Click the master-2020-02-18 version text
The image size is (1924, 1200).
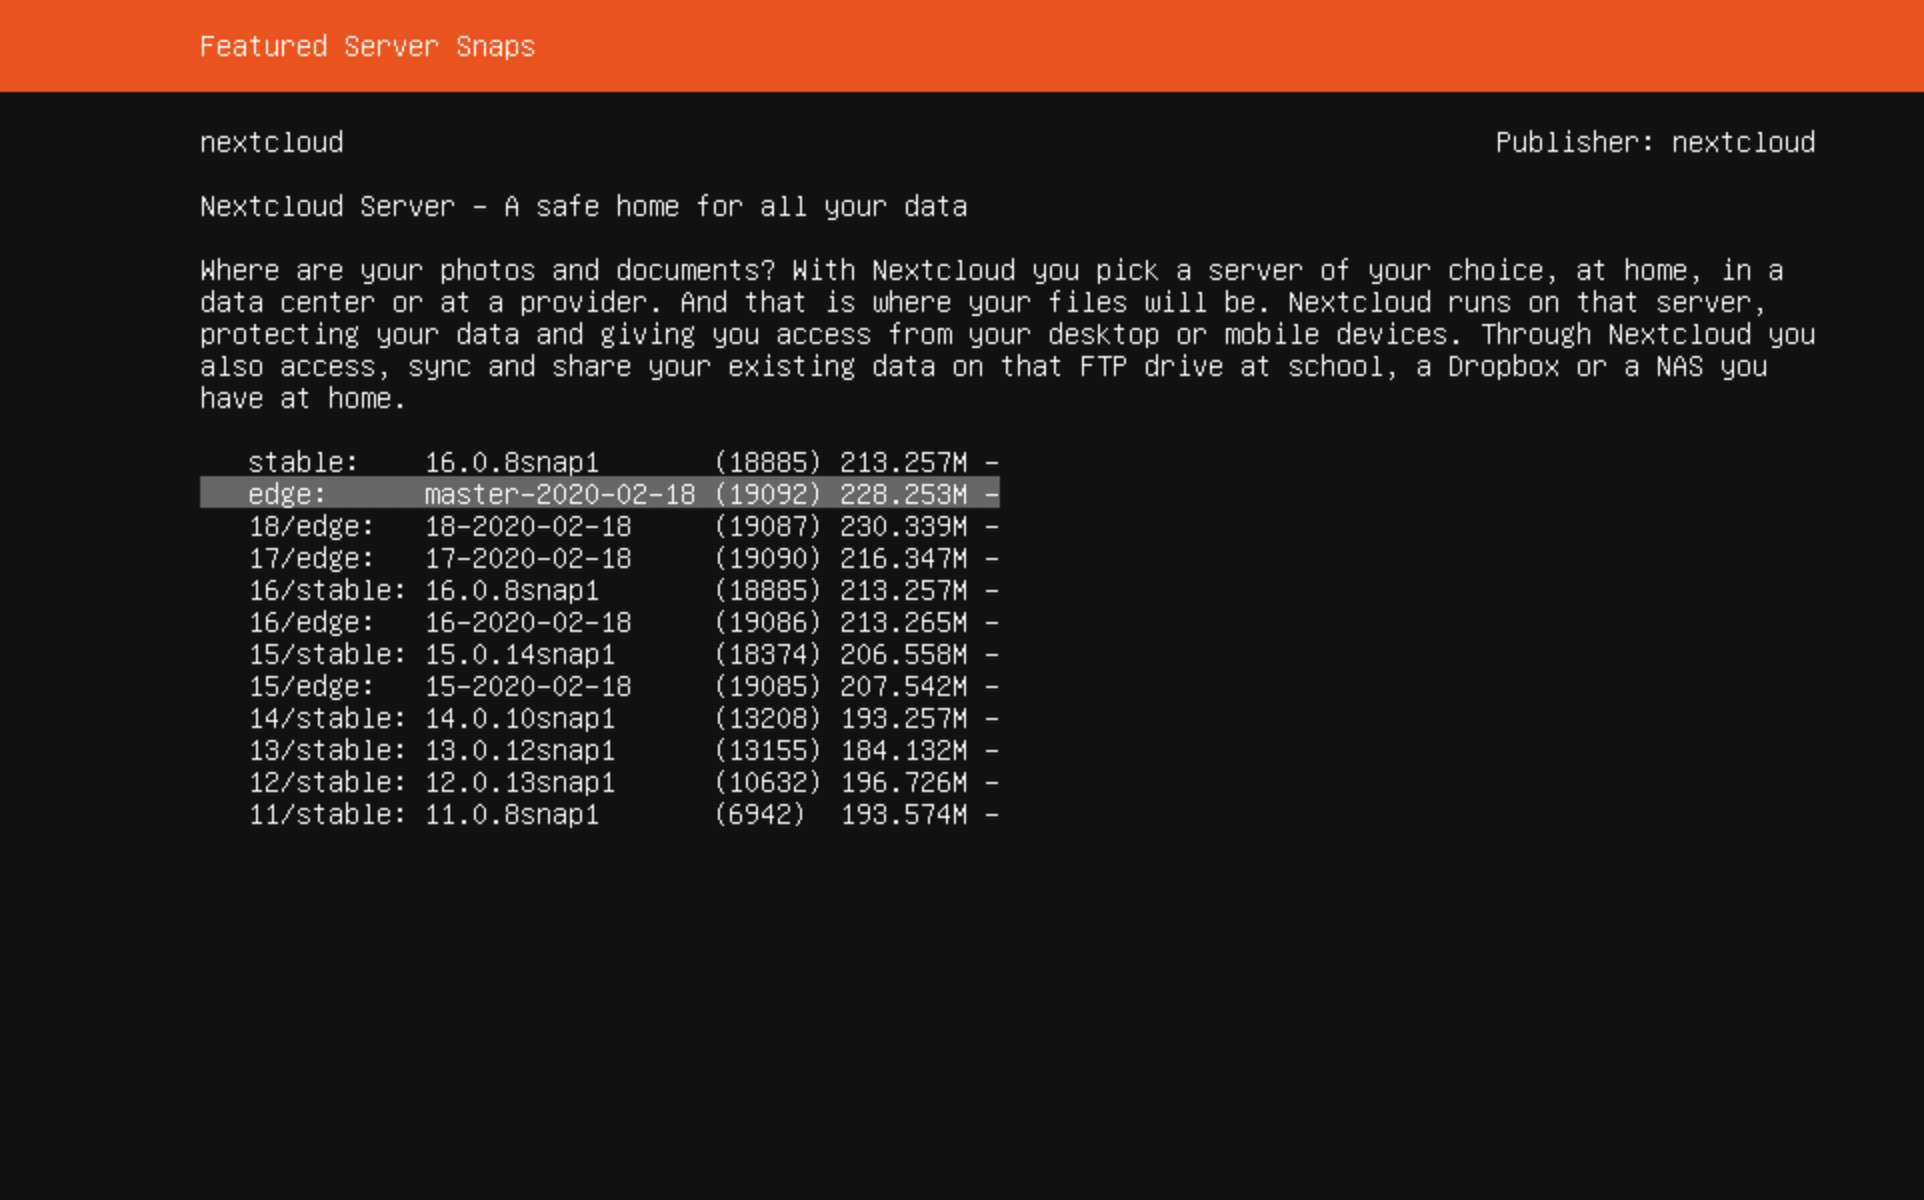pos(559,494)
